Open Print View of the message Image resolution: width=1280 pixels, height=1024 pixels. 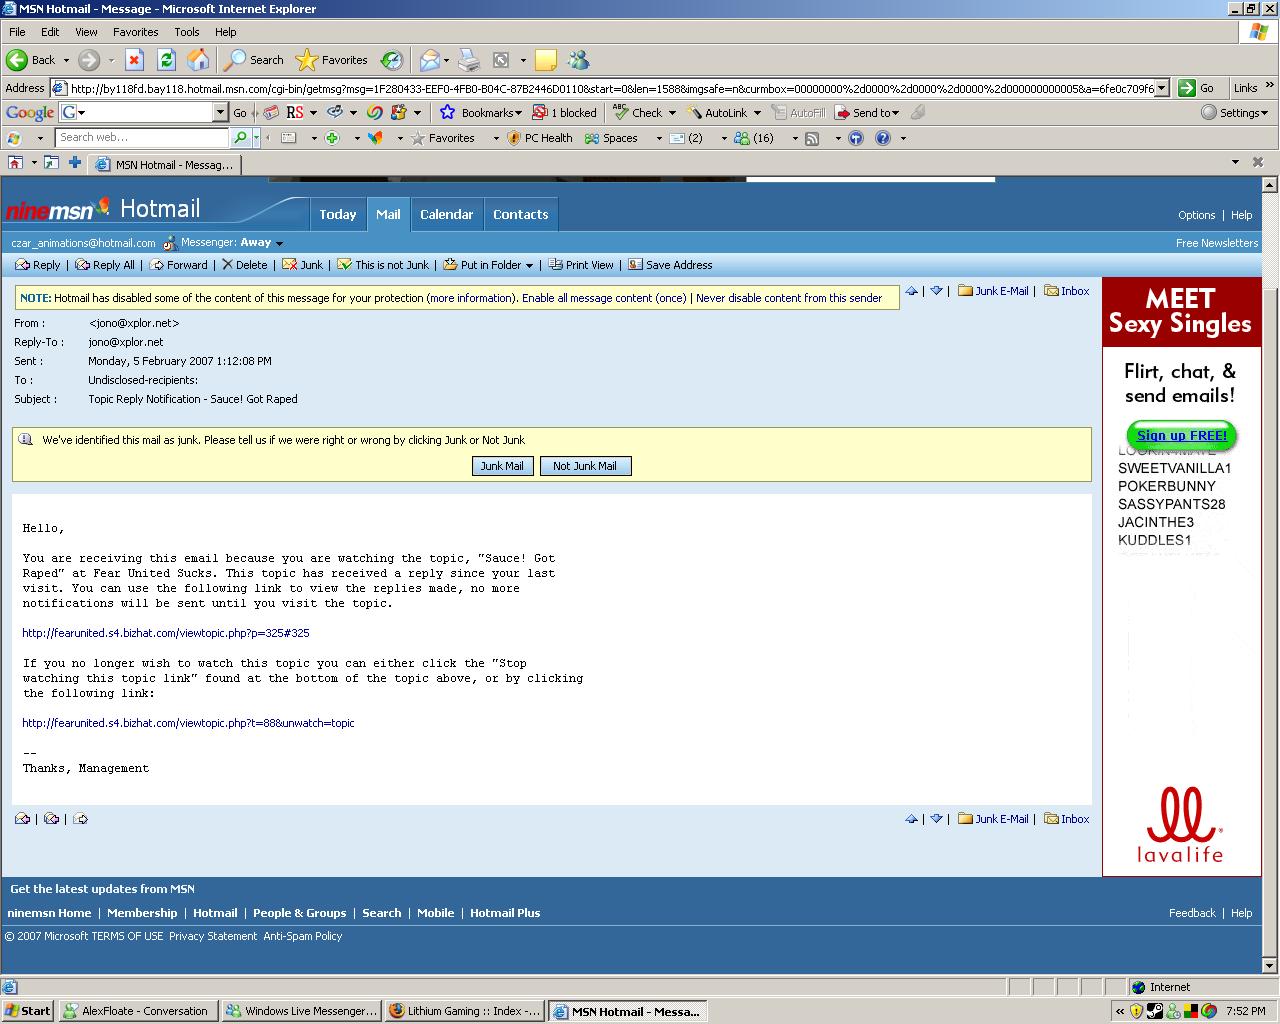(580, 265)
